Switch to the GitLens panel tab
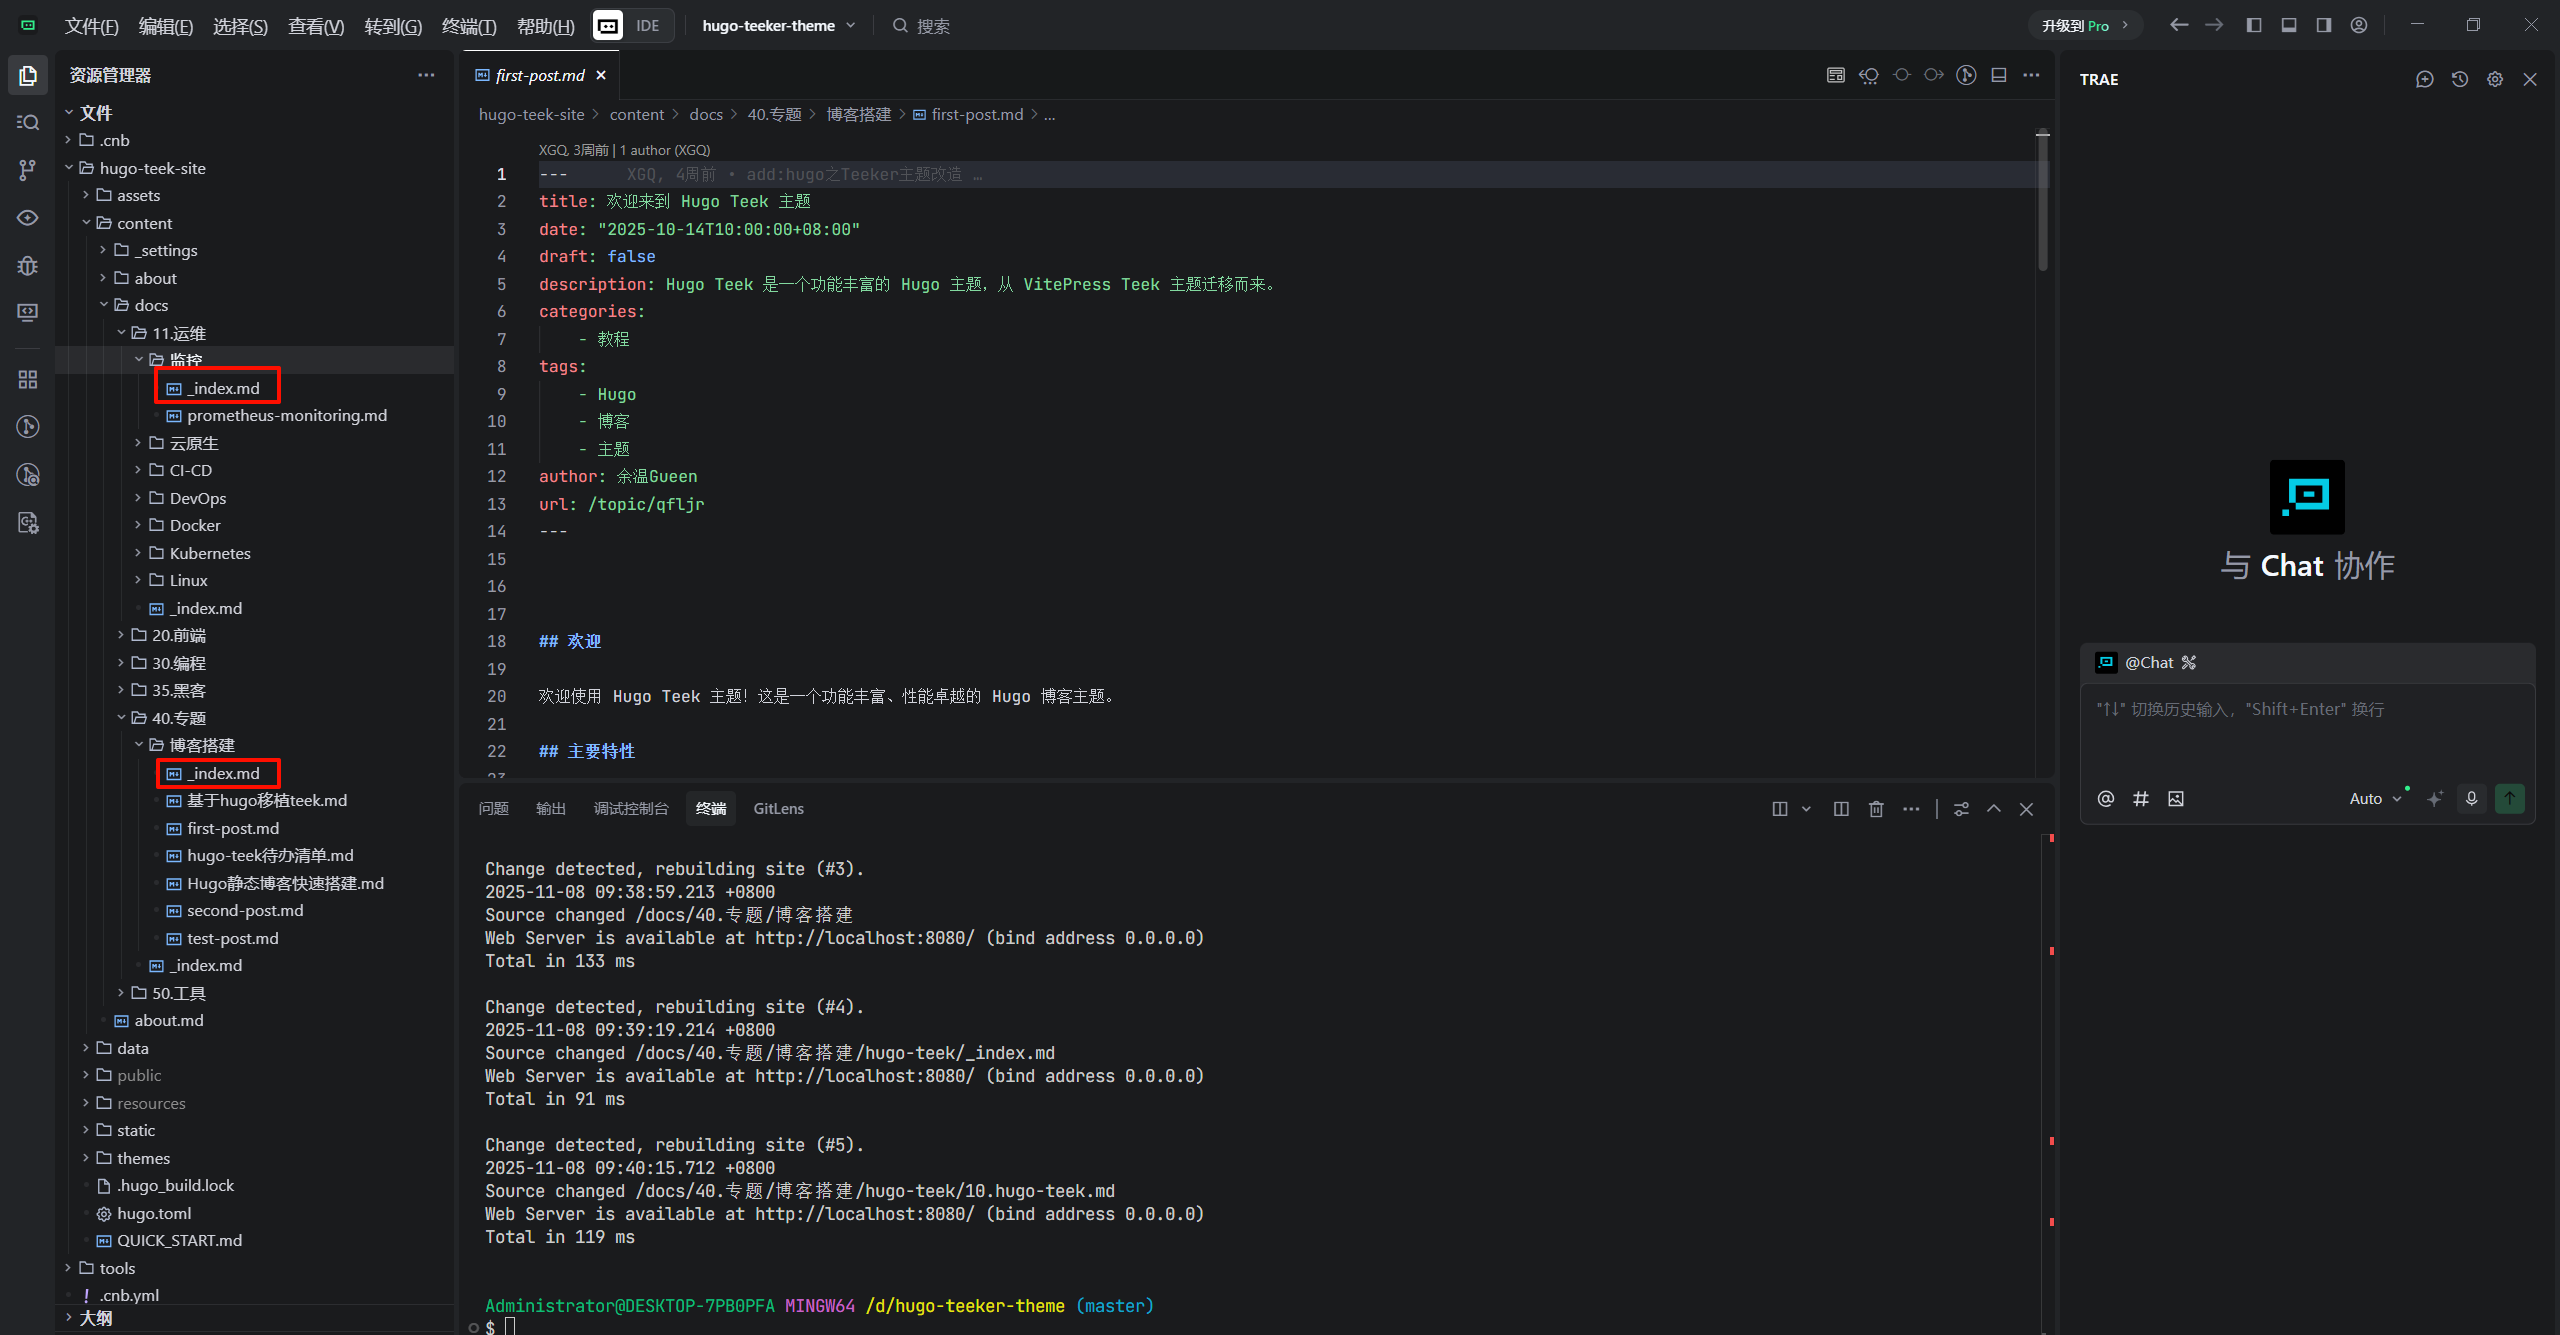The image size is (2560, 1335). (x=778, y=808)
